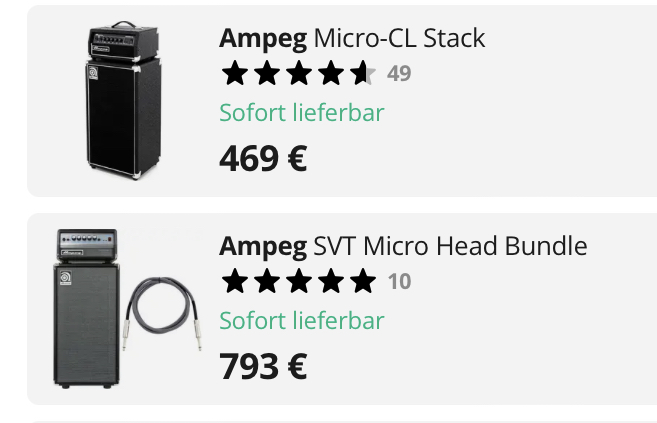
Task: Open the Ampeg Micro-CL Stack product image
Action: click(x=123, y=100)
